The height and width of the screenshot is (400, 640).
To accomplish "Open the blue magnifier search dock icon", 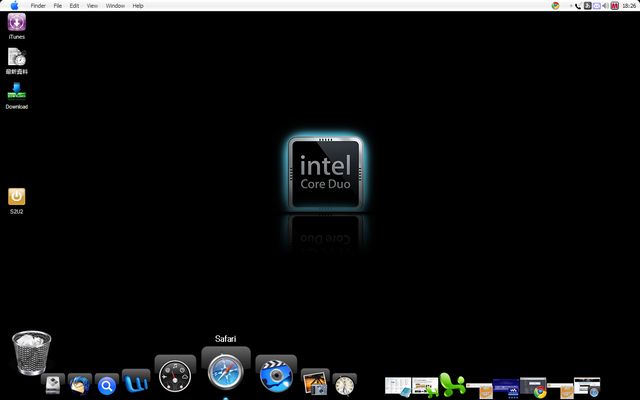I will tap(107, 385).
